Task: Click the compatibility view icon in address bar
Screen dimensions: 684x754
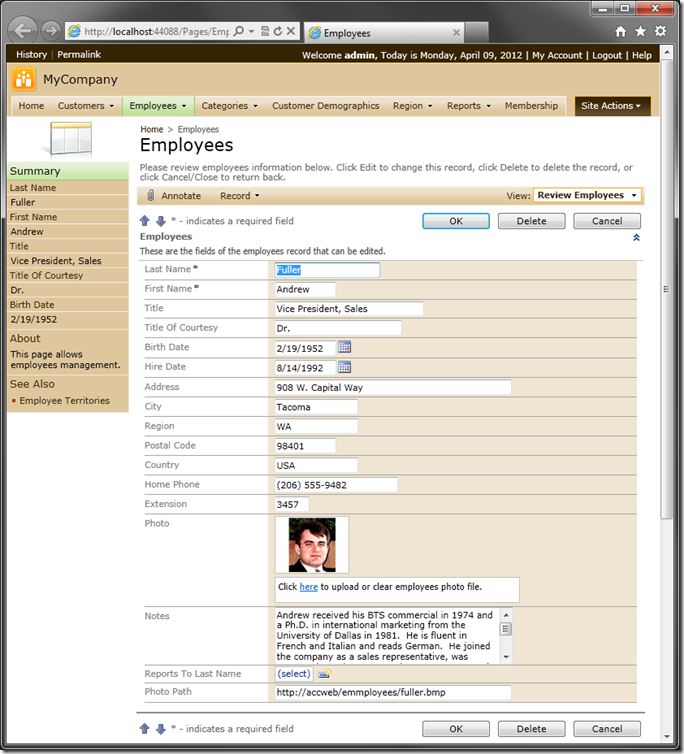Action: tap(265, 31)
